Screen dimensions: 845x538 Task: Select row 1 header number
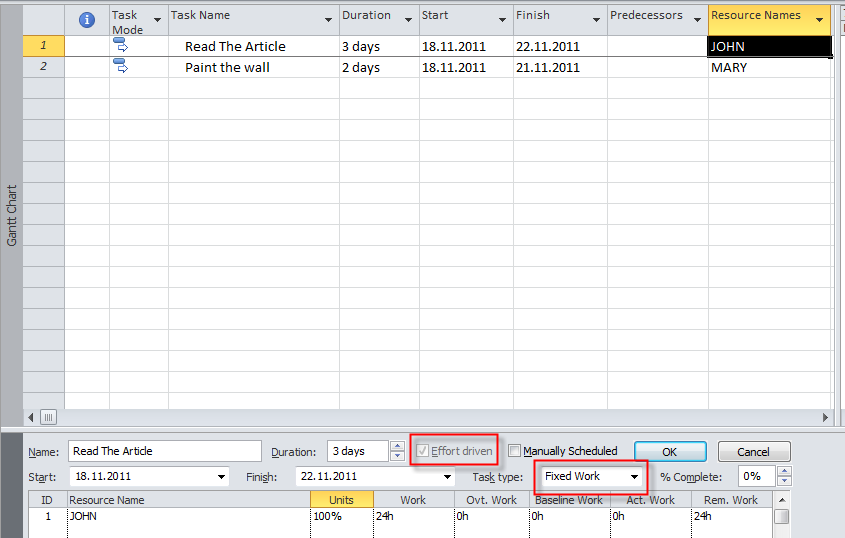[x=43, y=46]
